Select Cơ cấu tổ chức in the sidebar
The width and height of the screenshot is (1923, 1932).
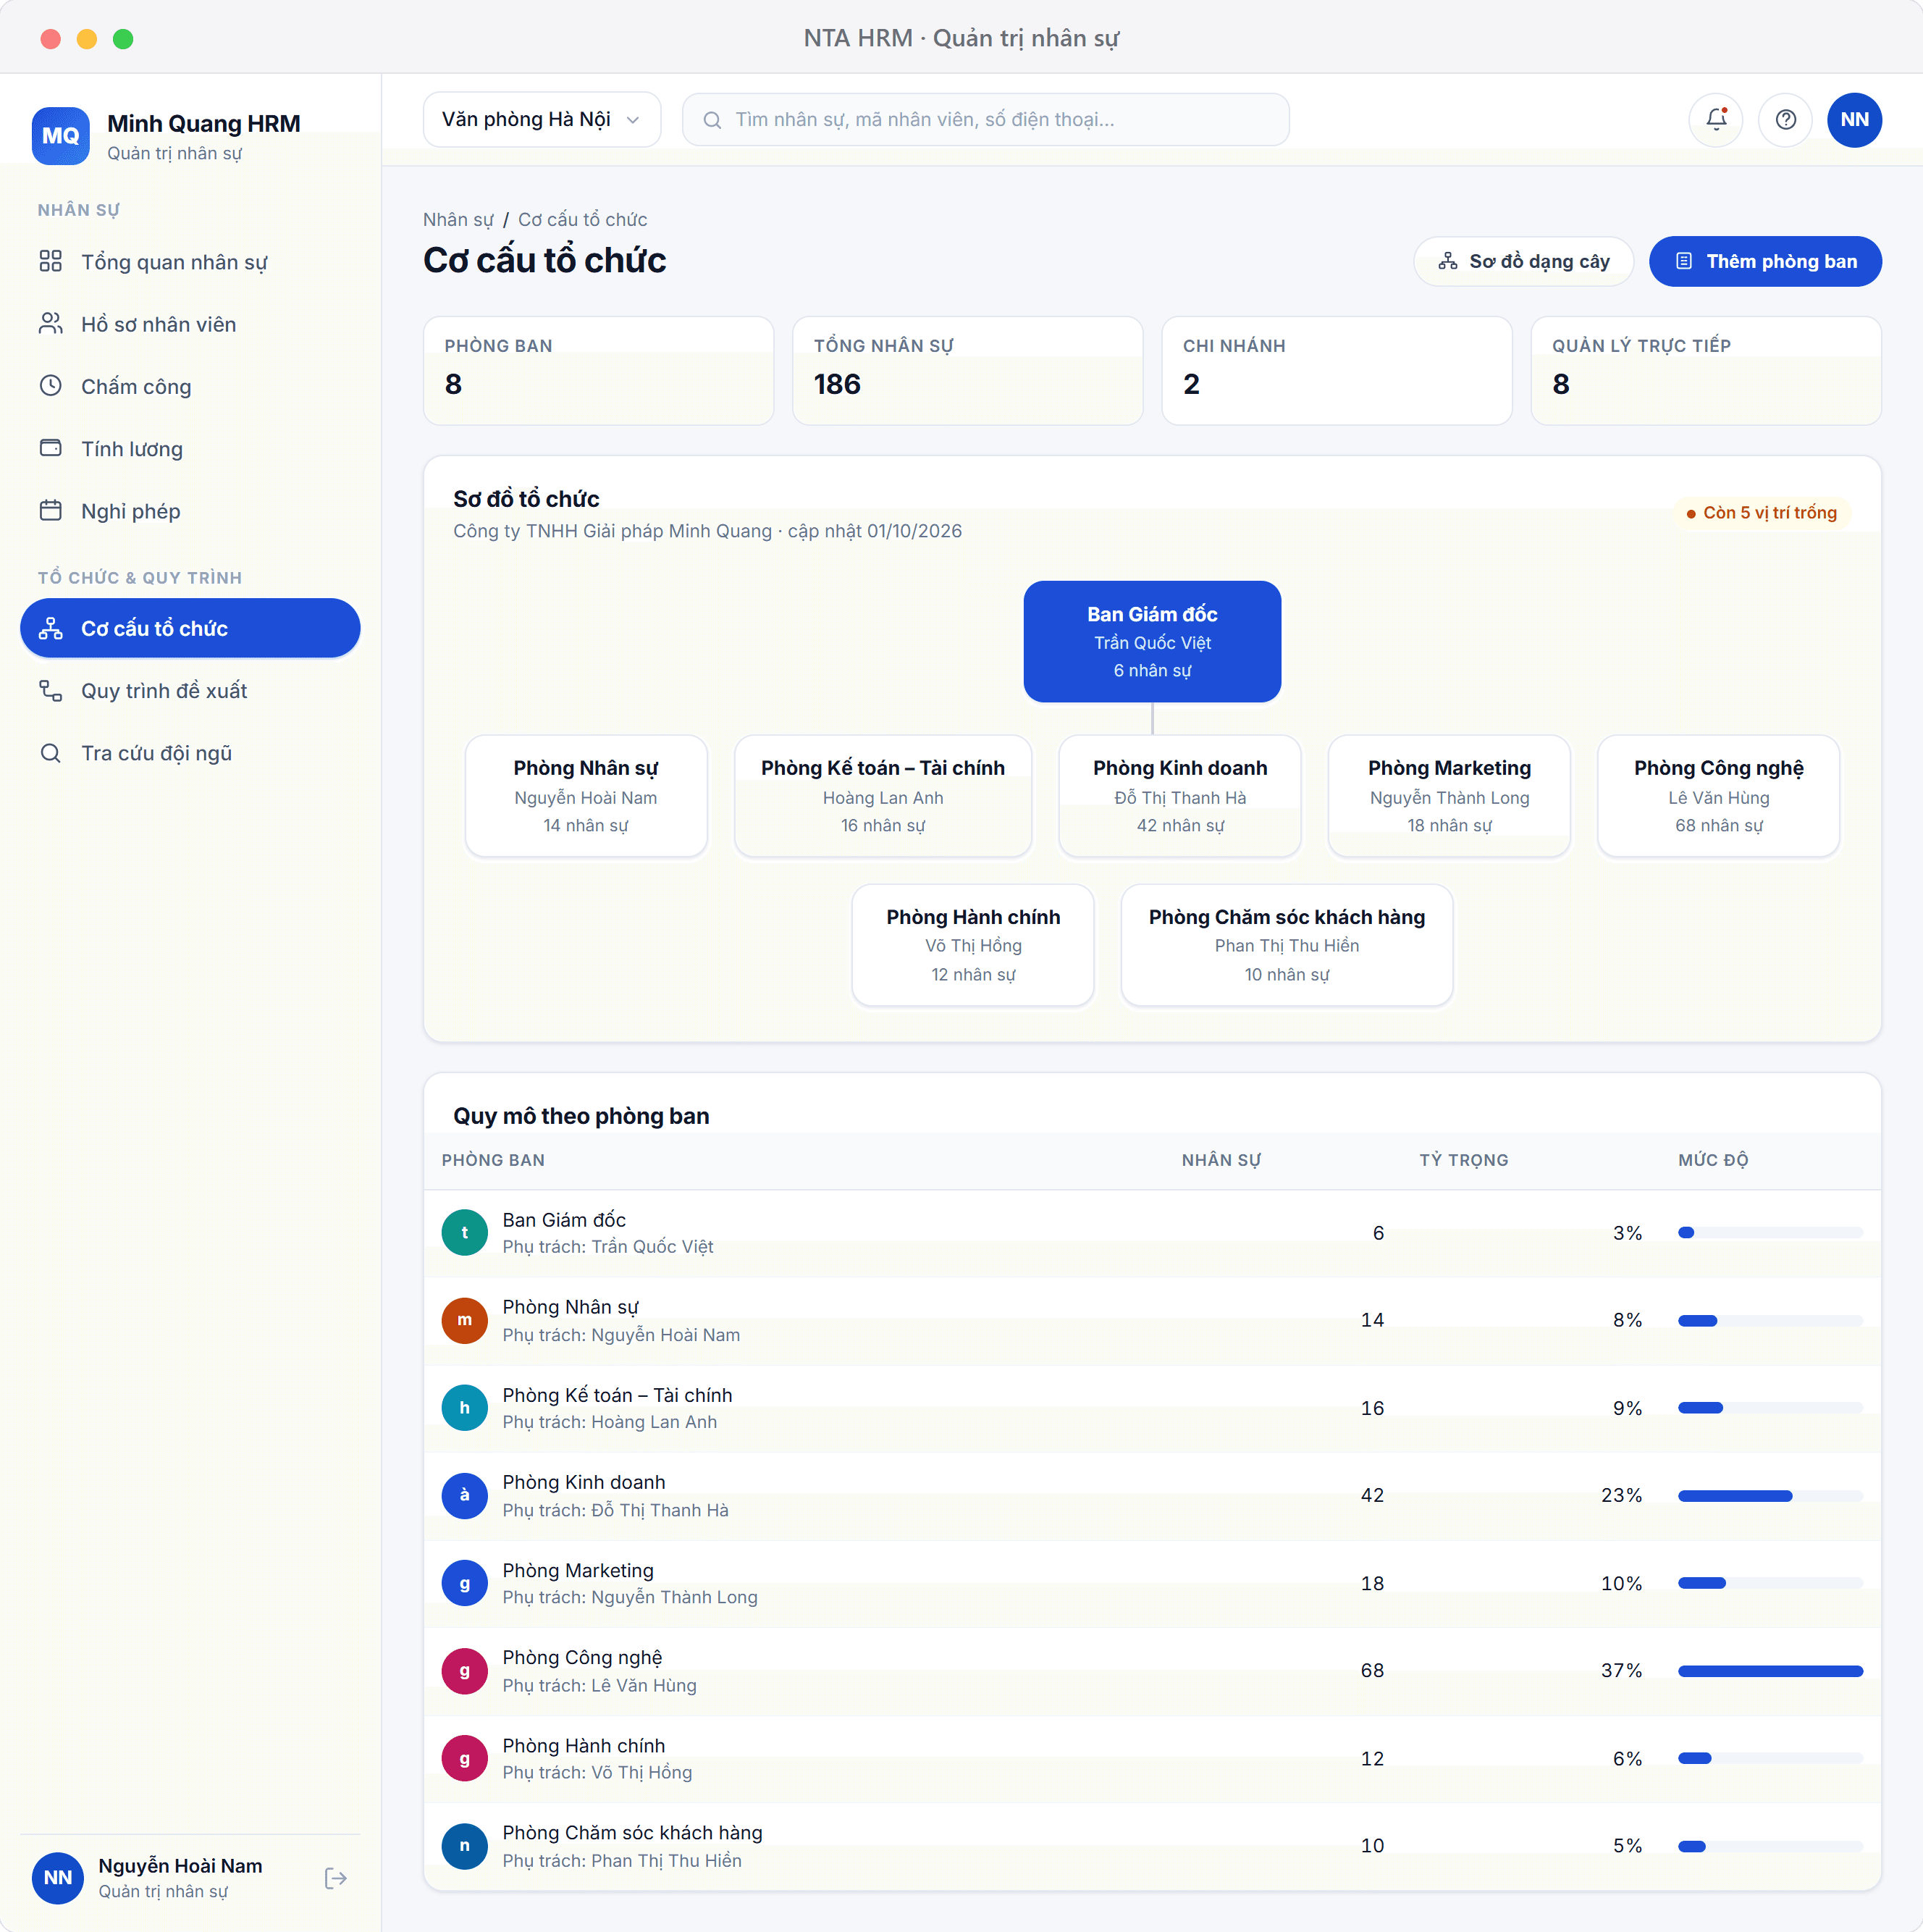(190, 628)
